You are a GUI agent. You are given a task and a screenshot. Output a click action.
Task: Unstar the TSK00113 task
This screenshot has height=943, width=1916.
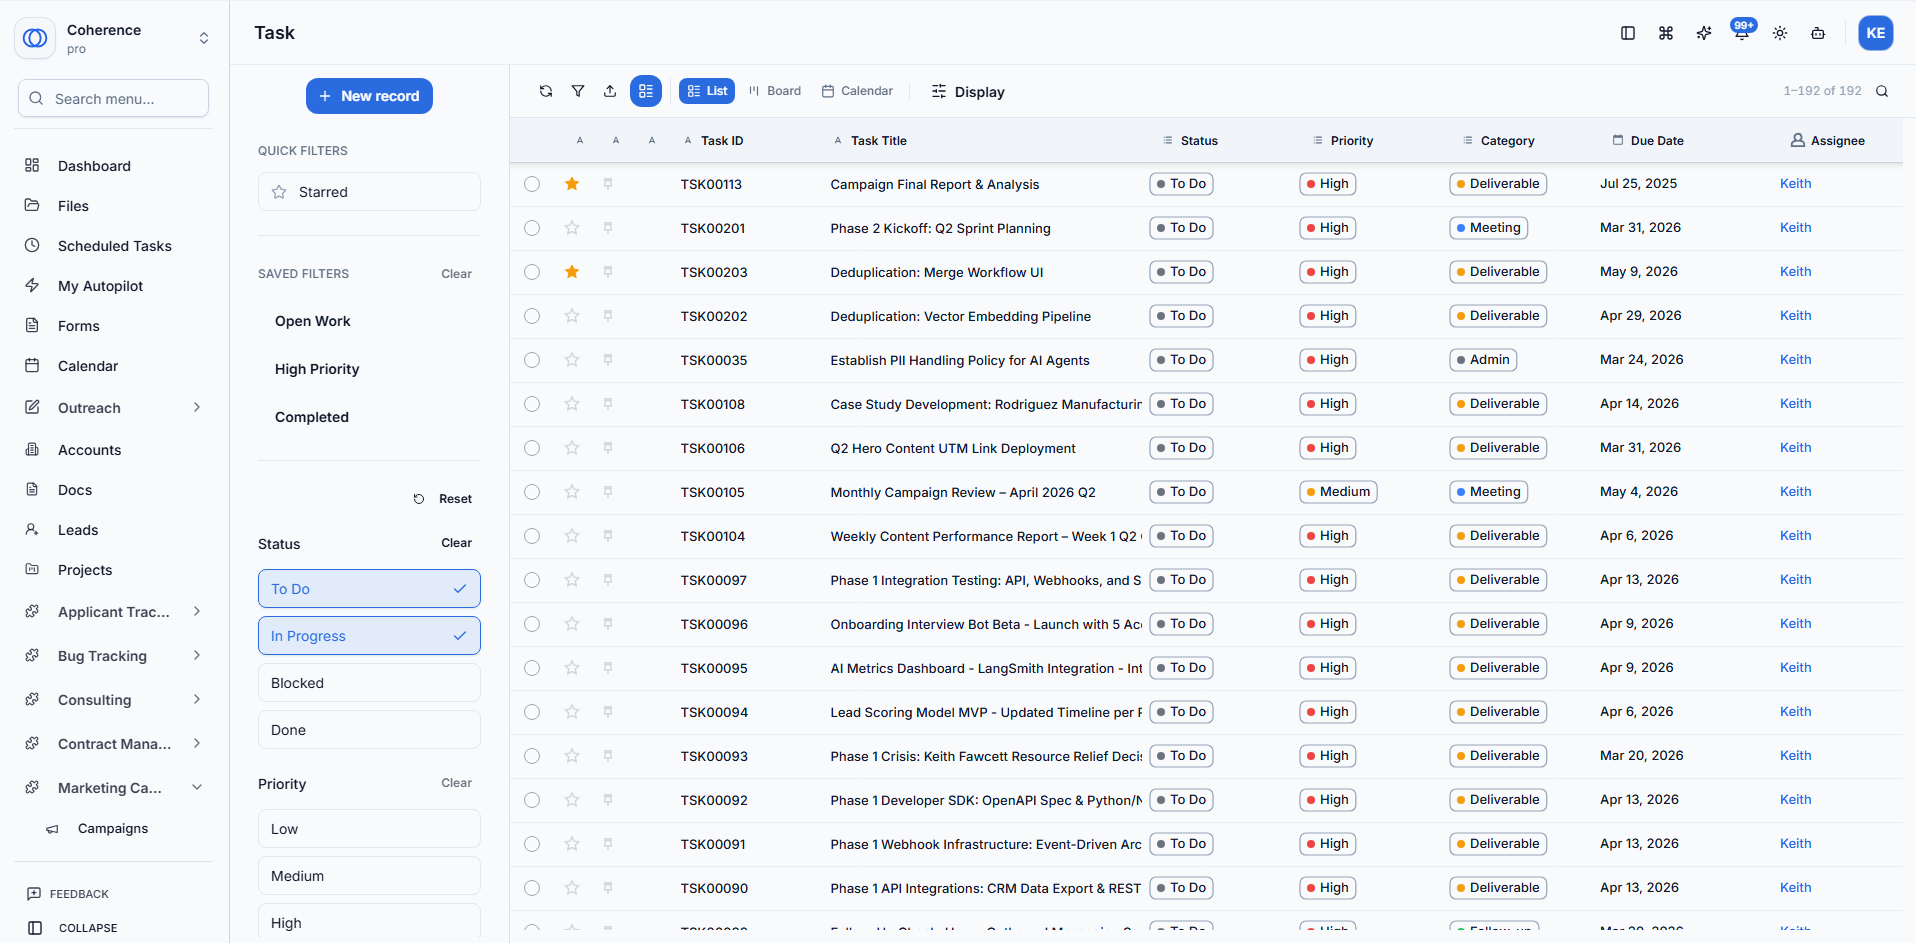[572, 184]
